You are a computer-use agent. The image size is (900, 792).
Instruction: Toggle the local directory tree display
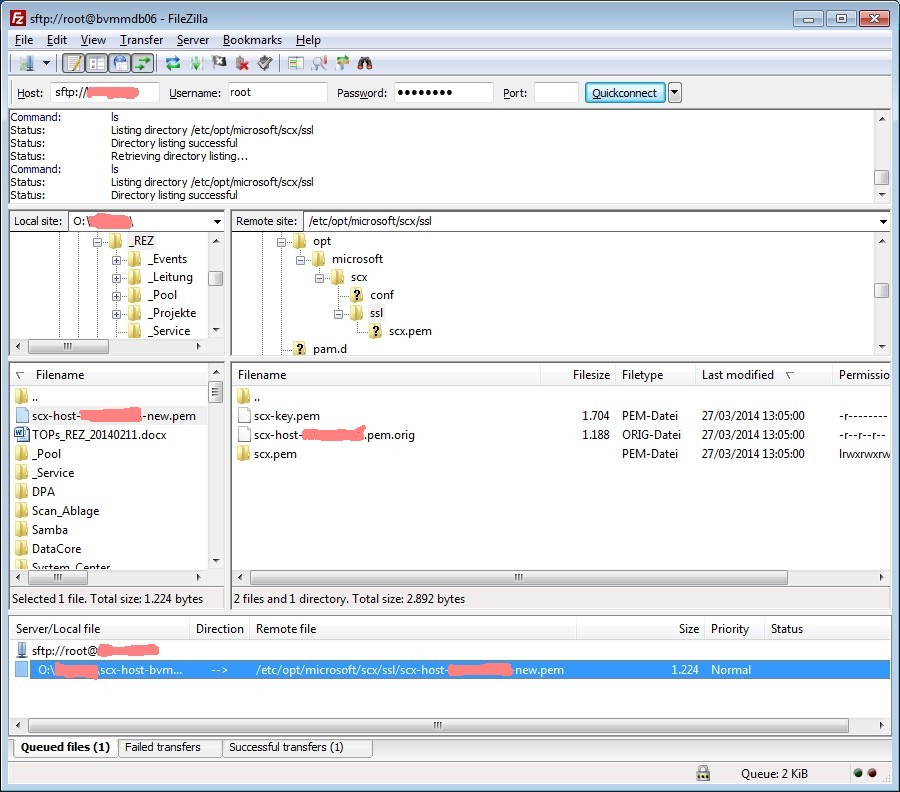97,63
